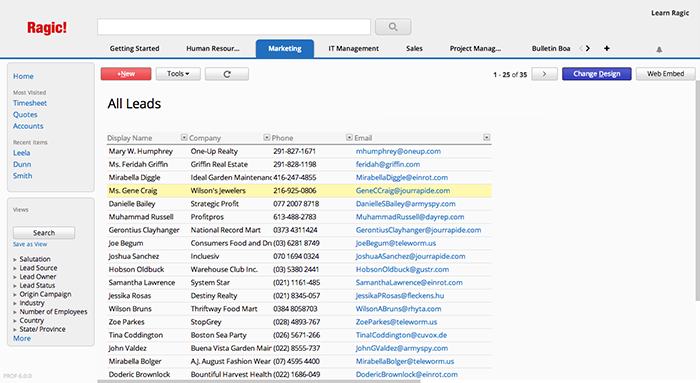700x383 pixels.
Task: Open Company column dropdown
Action: [x=267, y=137]
